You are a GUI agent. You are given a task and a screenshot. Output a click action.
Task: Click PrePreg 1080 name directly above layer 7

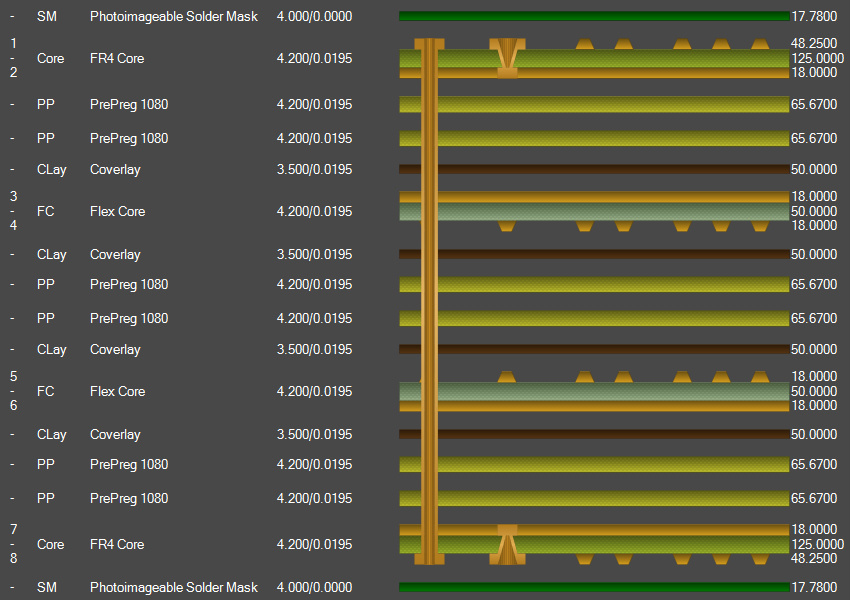[x=129, y=499]
